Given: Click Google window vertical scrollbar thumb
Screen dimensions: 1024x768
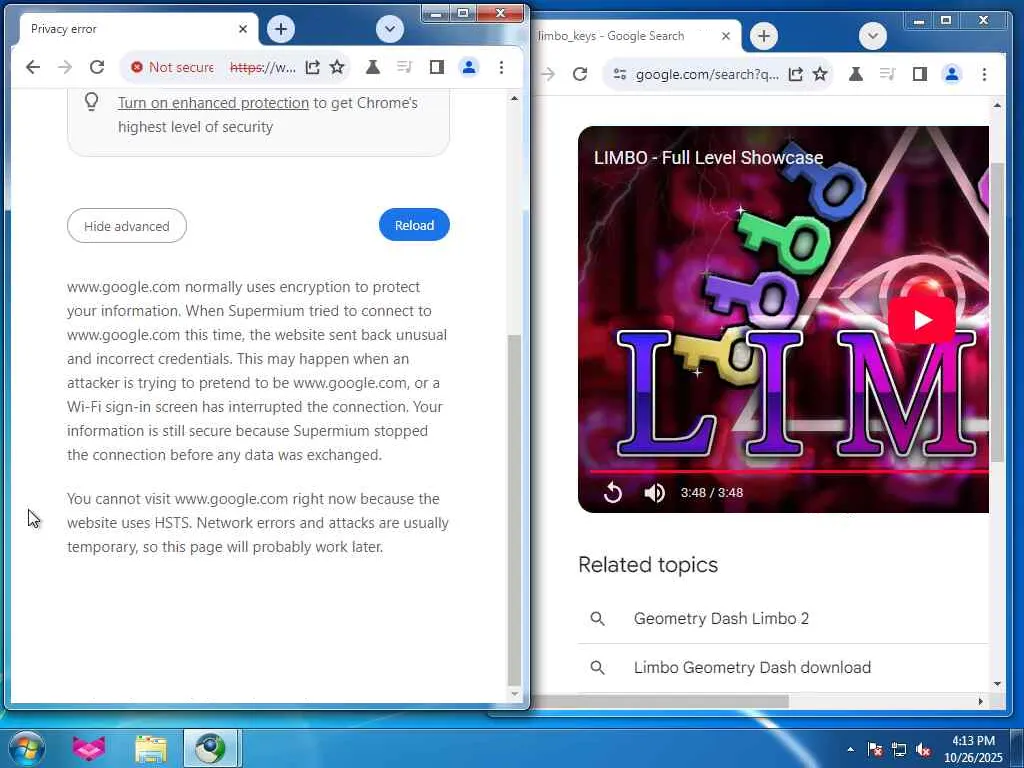Looking at the screenshot, I should [x=997, y=312].
